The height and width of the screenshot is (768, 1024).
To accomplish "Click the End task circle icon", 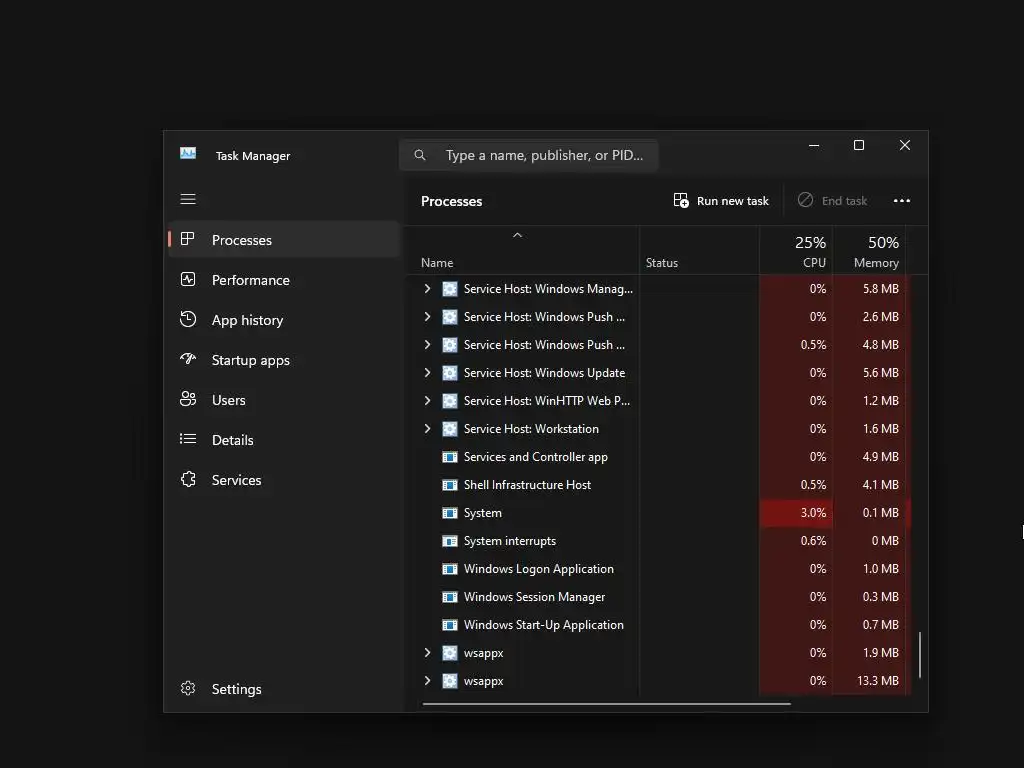I will [805, 200].
